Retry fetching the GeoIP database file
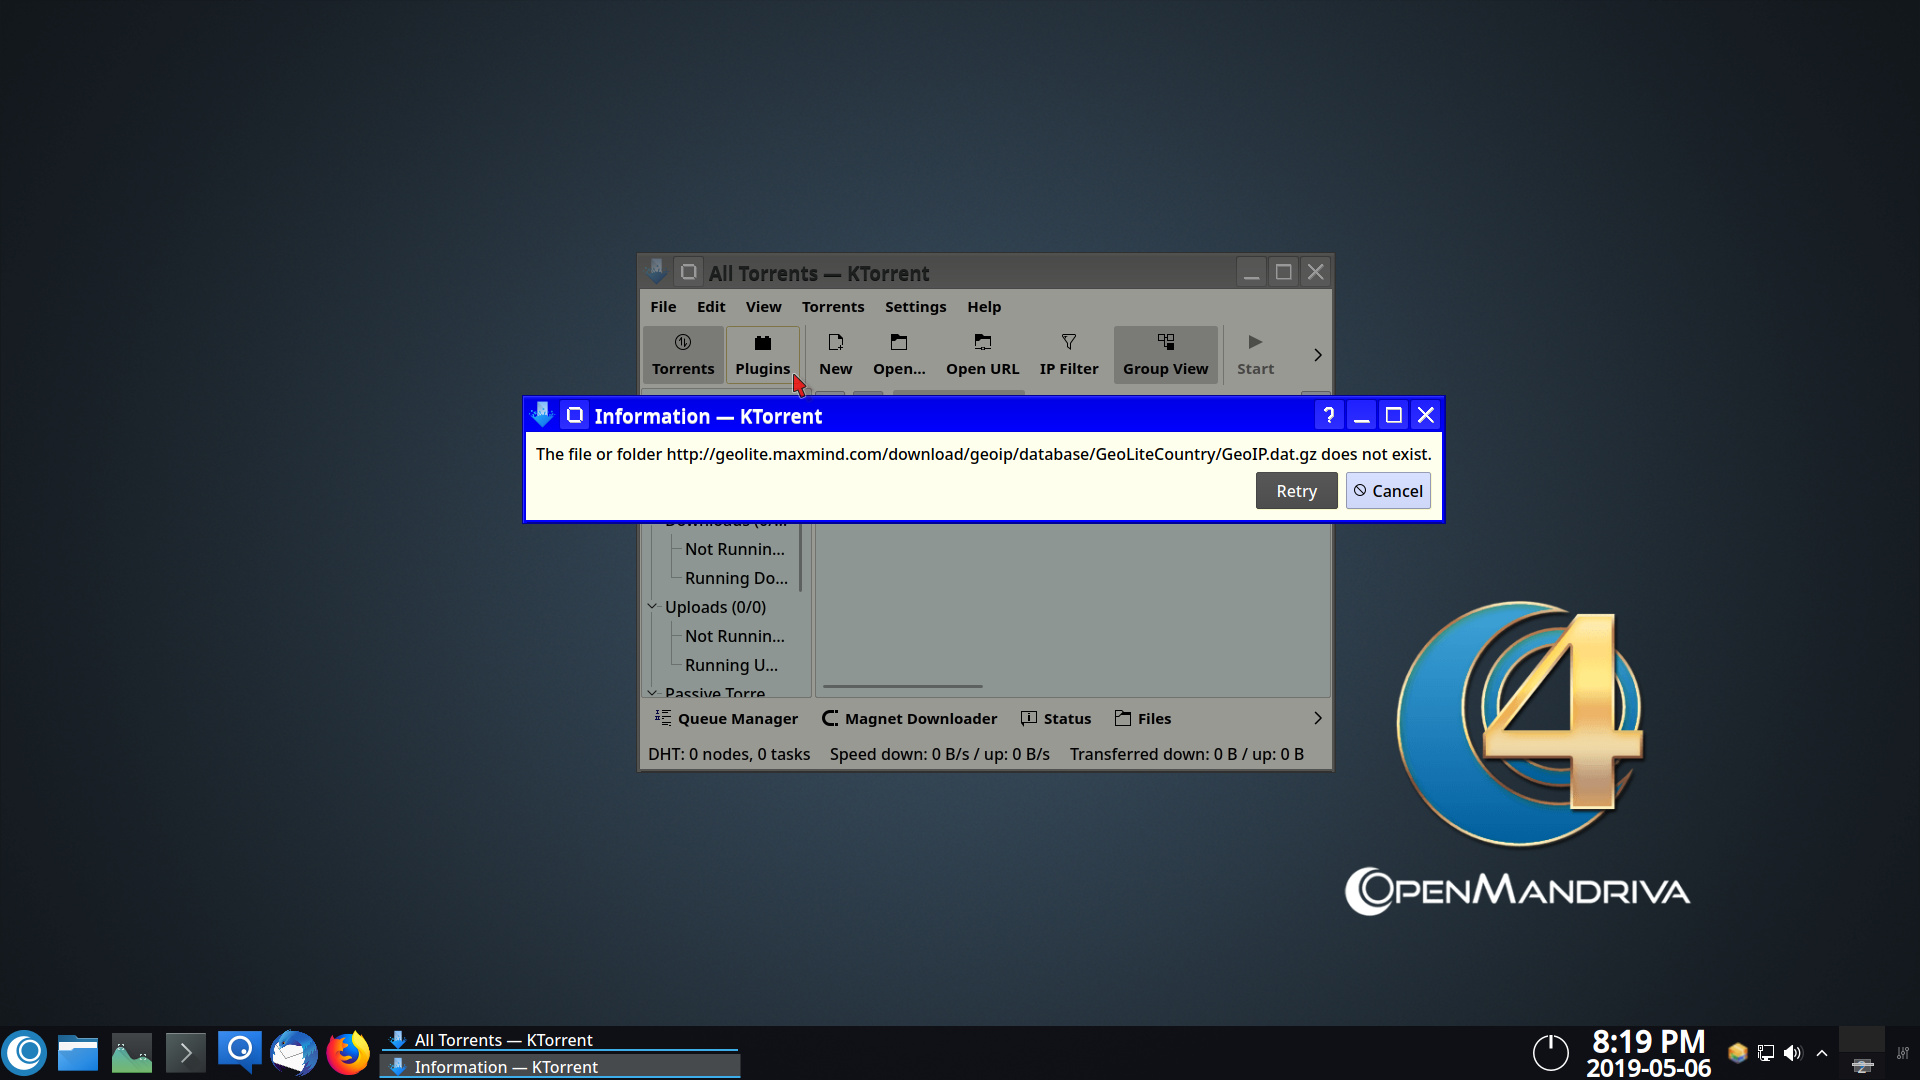Viewport: 1920px width, 1080px height. click(x=1296, y=491)
